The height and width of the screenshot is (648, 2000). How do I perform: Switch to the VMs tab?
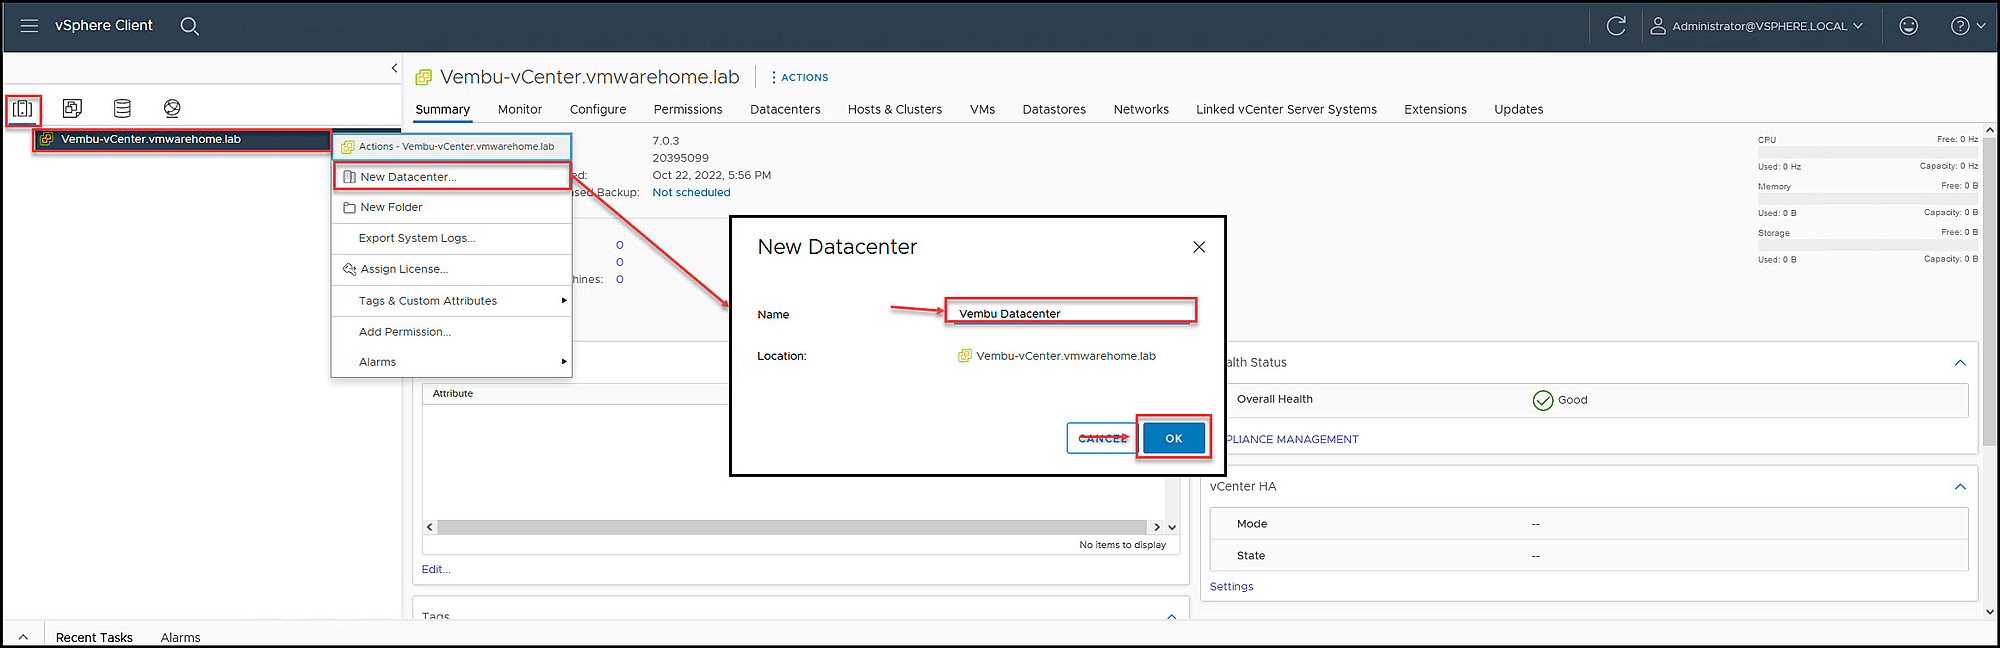coord(982,110)
